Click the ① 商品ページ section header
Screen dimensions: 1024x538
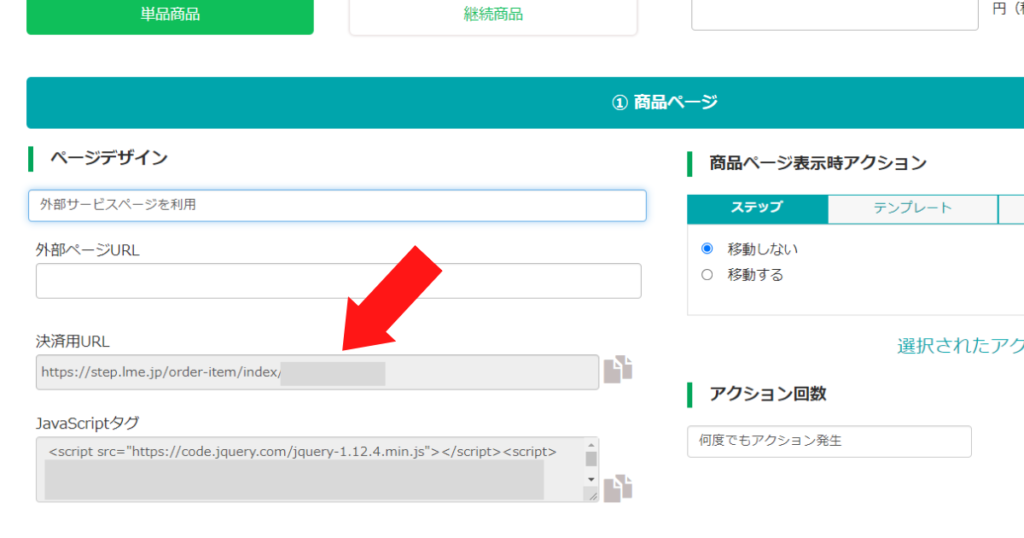click(525, 103)
